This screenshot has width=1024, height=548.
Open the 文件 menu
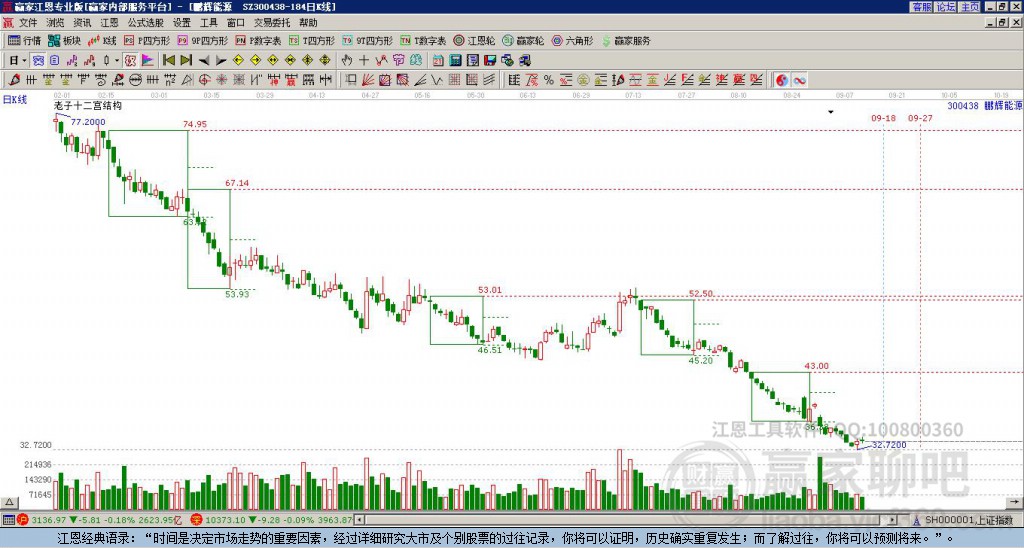click(28, 23)
